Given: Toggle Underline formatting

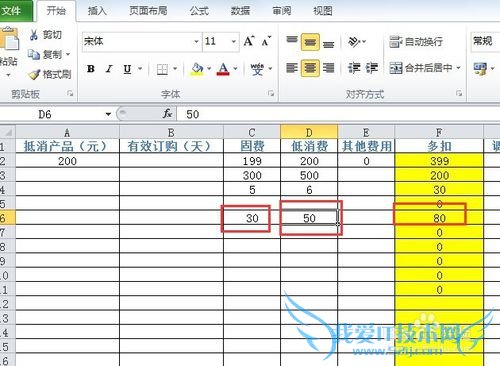Looking at the screenshot, I should pos(127,69).
